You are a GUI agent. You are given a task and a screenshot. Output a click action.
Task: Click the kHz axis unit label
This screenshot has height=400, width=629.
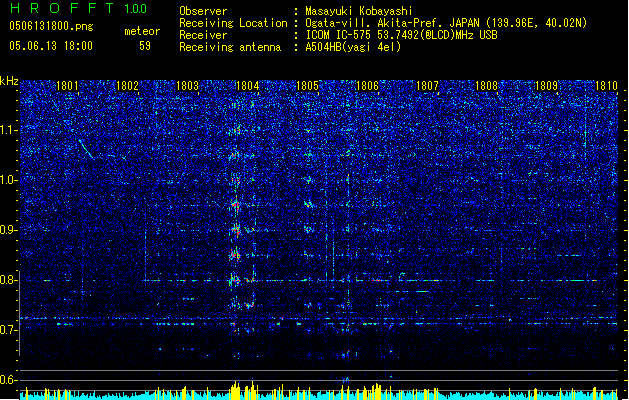click(9, 81)
